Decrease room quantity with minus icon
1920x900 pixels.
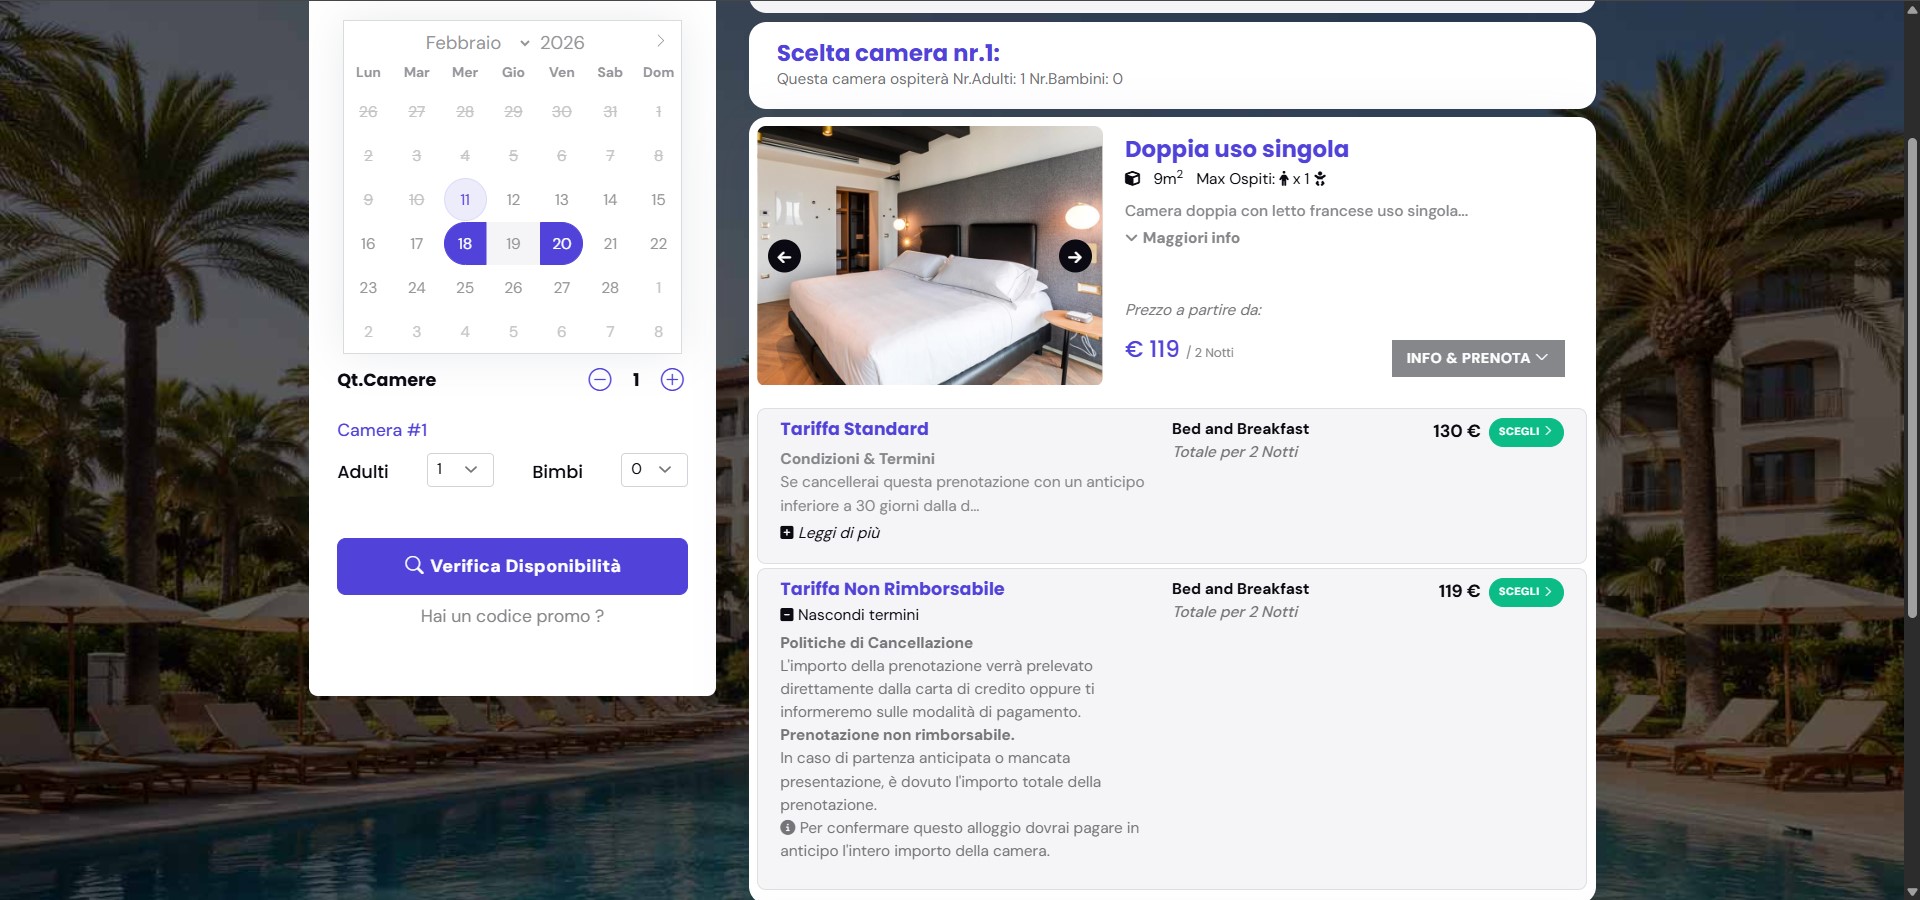600,380
